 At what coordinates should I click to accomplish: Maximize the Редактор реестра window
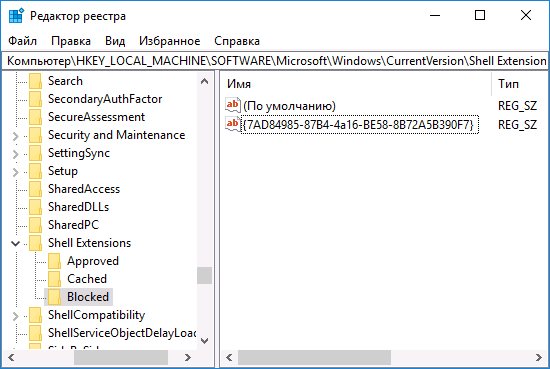(480, 15)
